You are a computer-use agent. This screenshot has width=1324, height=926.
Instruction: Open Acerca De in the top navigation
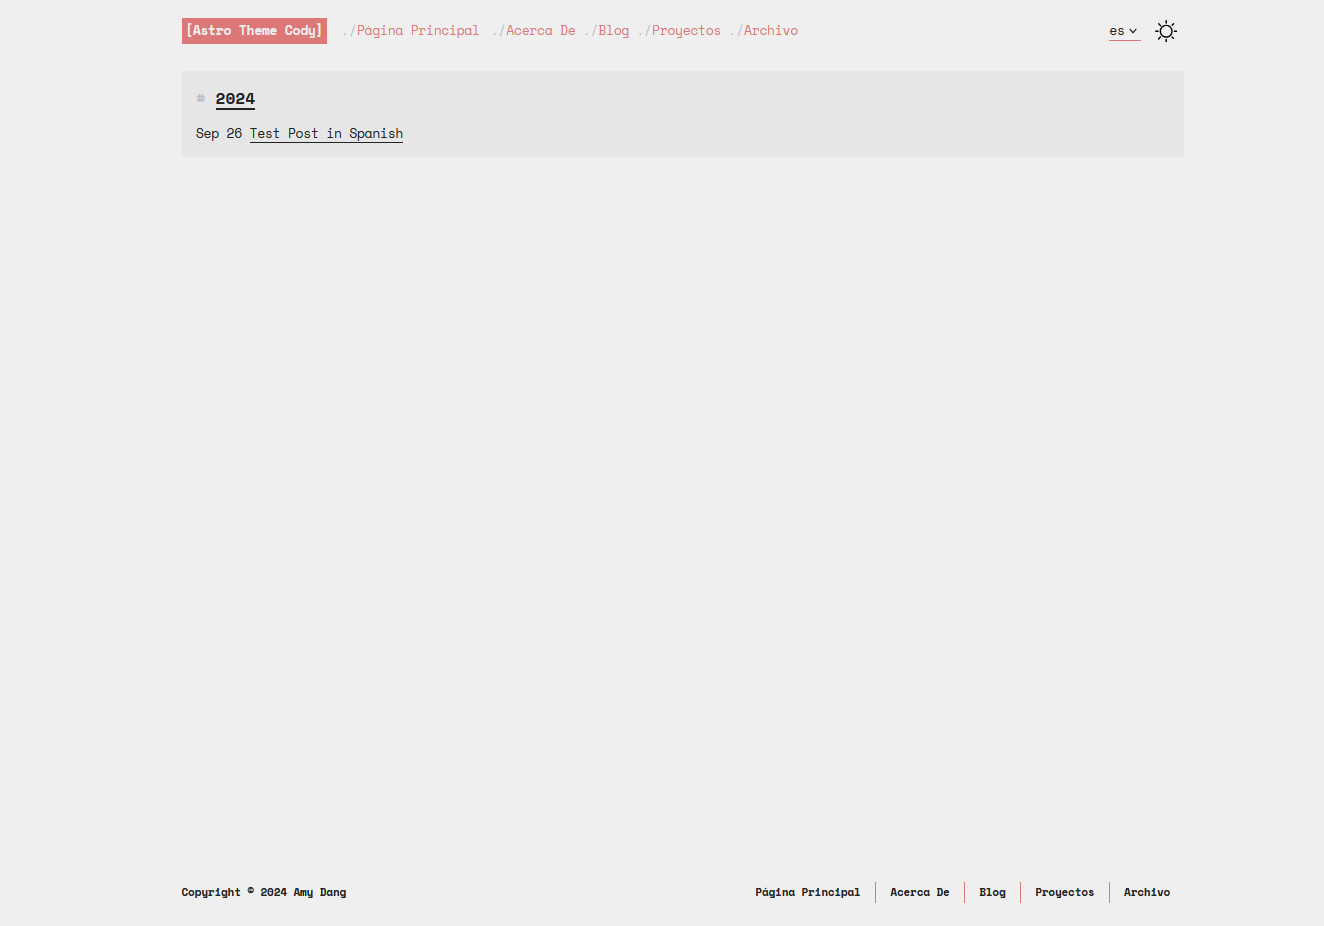(x=540, y=31)
